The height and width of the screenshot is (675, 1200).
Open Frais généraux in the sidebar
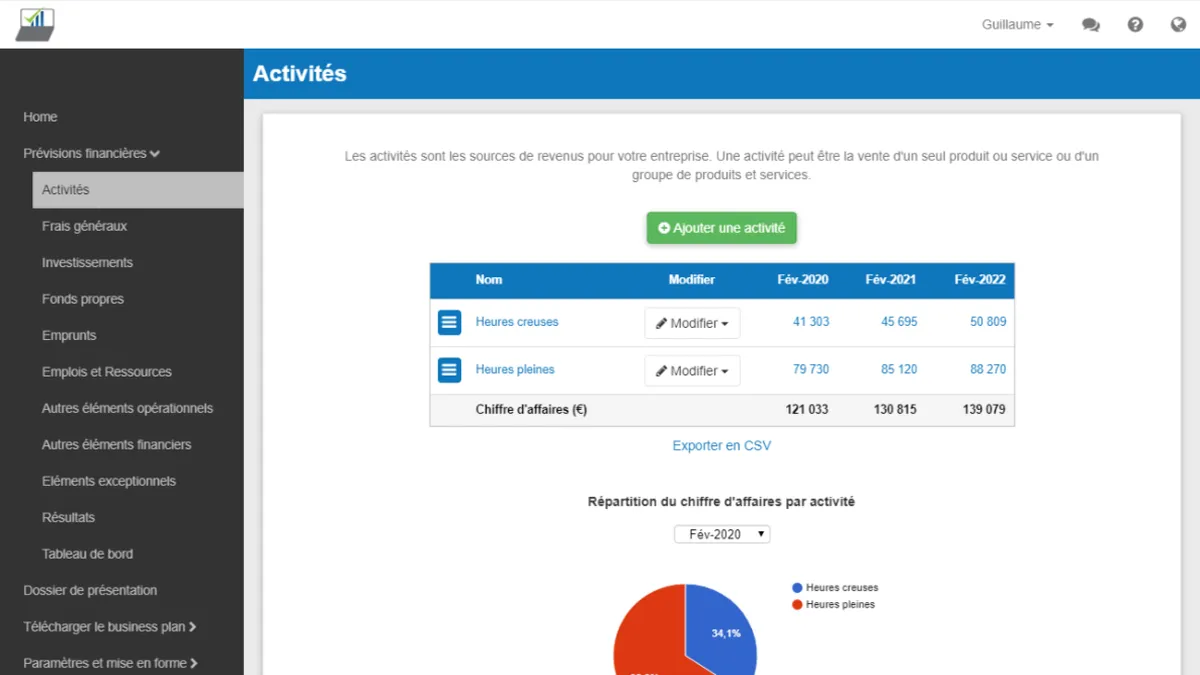coord(84,226)
